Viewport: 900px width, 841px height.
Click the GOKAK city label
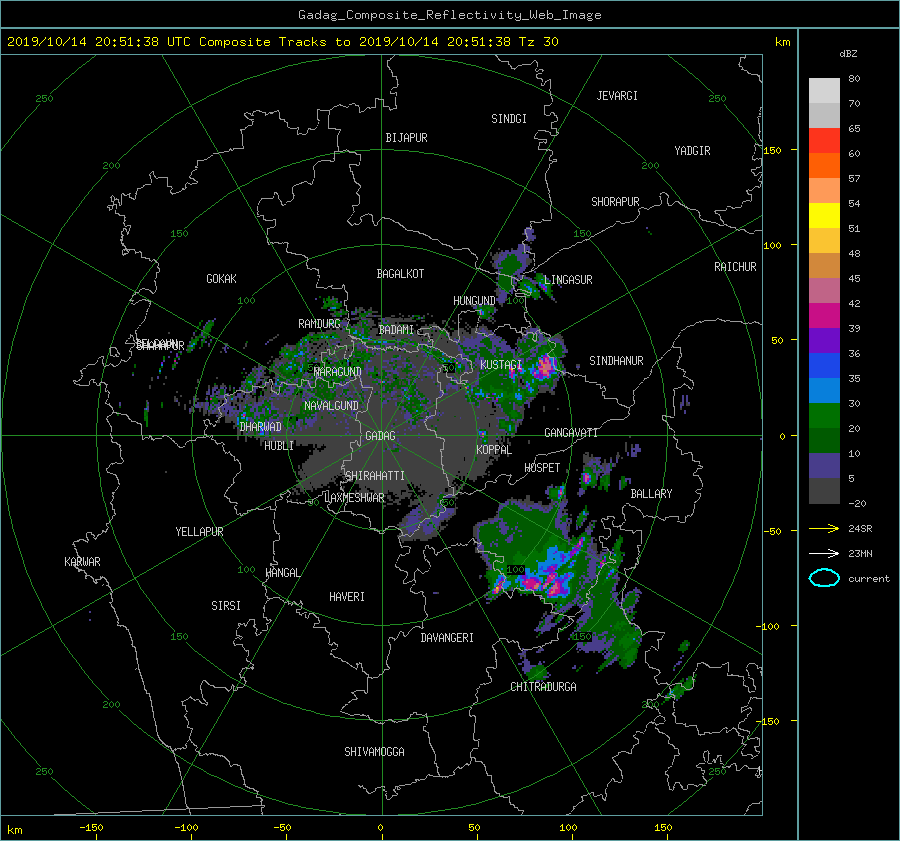[221, 278]
